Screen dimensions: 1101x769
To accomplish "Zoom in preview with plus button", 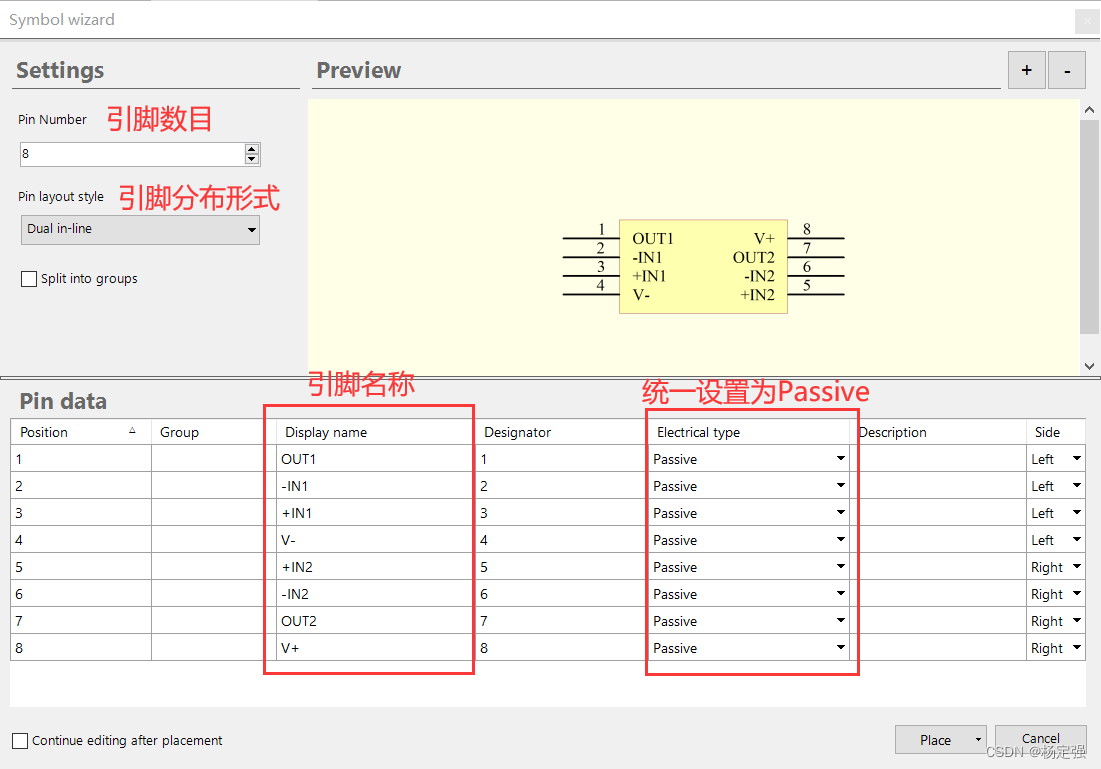I will coord(1026,71).
